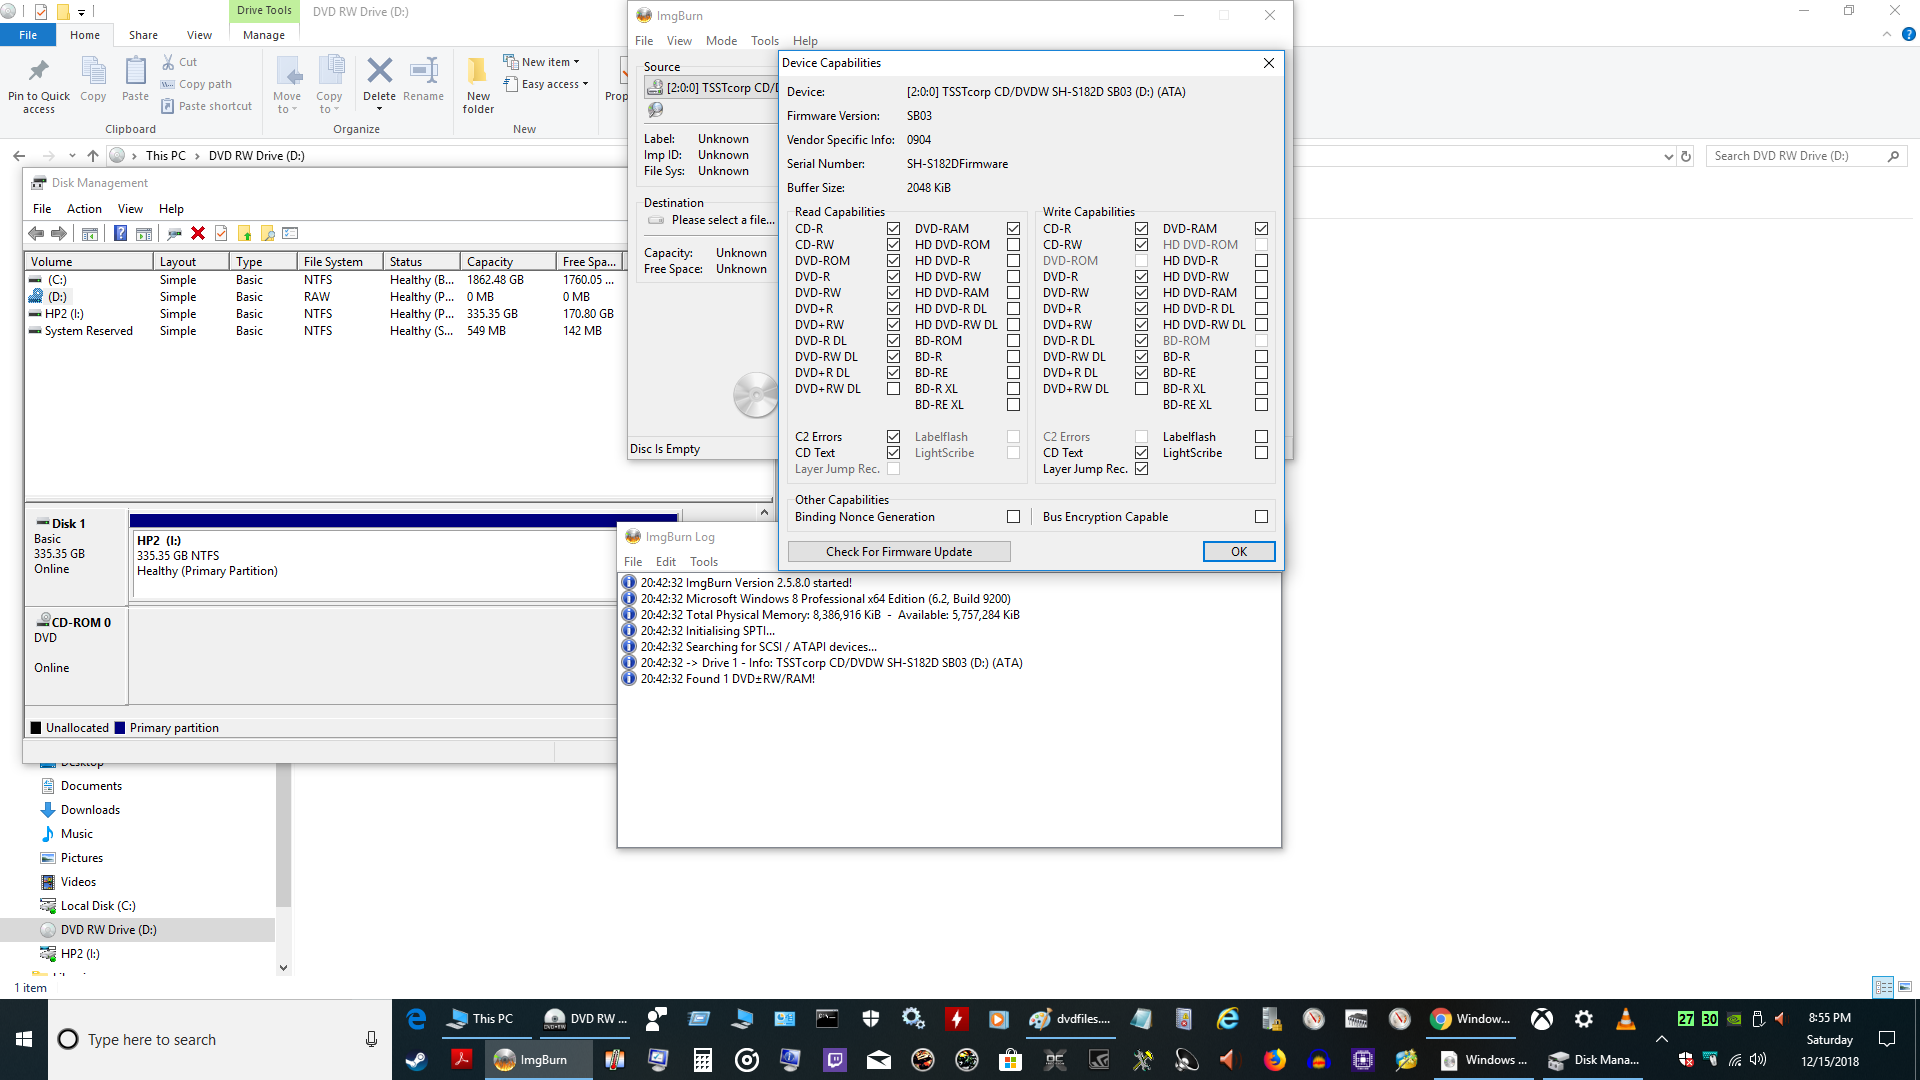Open the Action menu in Disk Management
This screenshot has width=1920, height=1080.
tap(84, 209)
